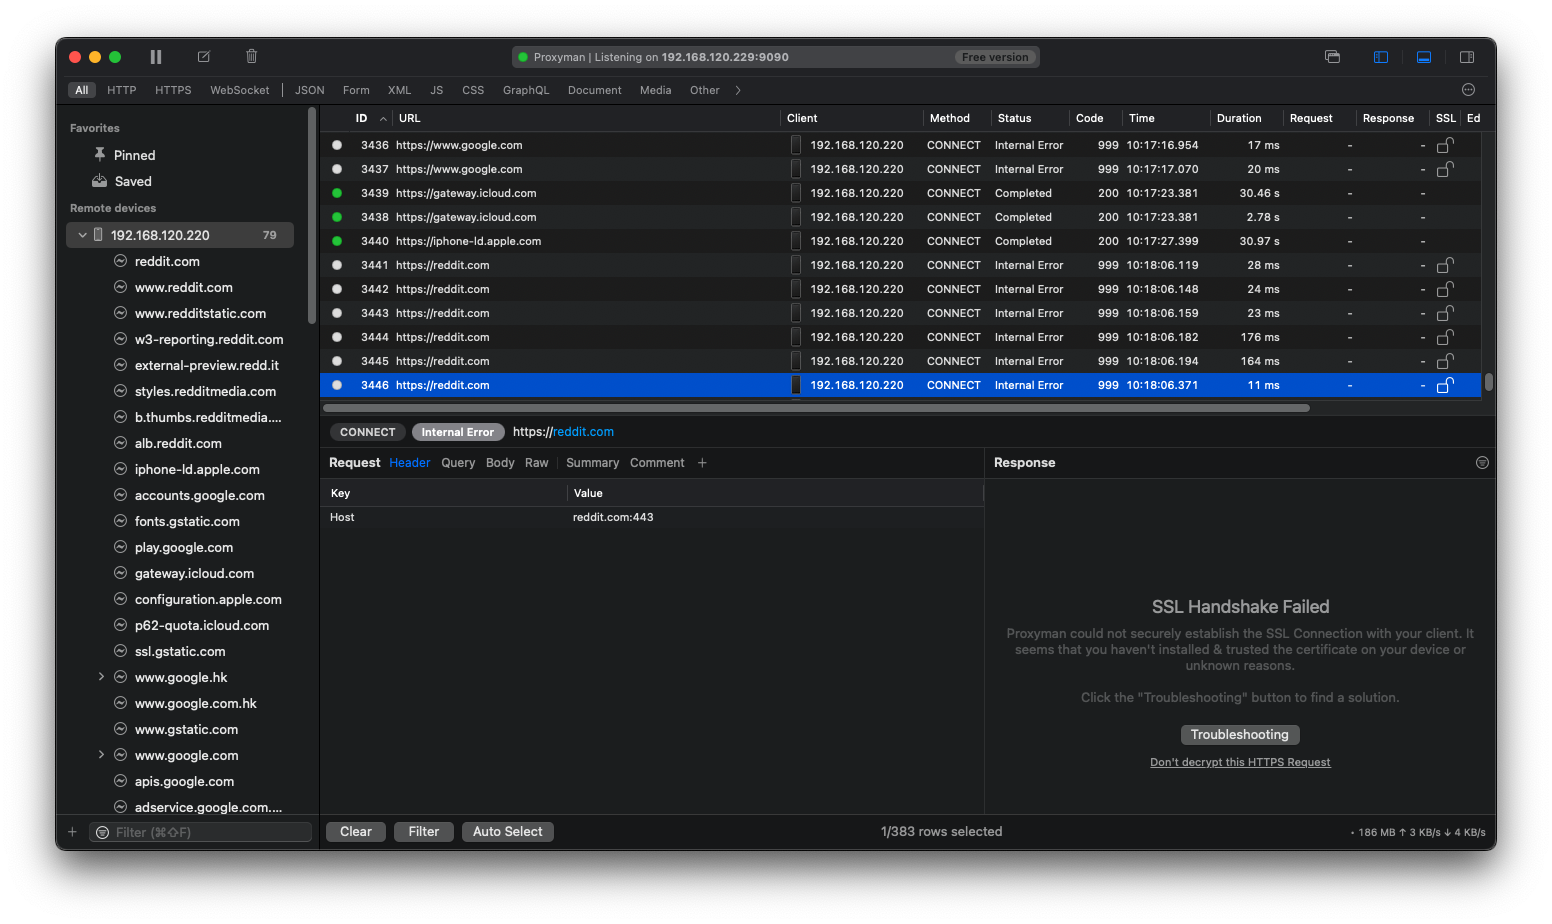
Task: Collapse the 192.168.120.220 device tree
Action: (83, 234)
